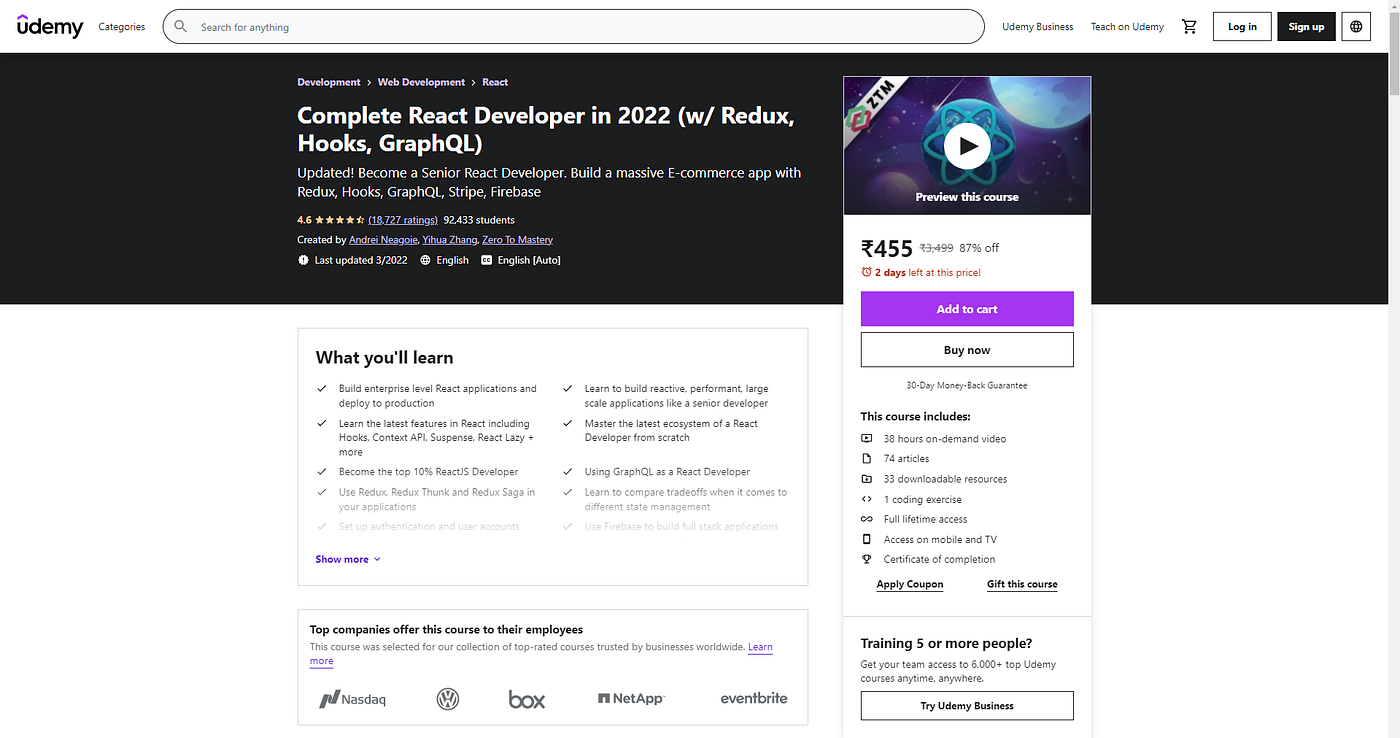Click the language globe icon
This screenshot has height=738, width=1400.
[x=1356, y=27]
